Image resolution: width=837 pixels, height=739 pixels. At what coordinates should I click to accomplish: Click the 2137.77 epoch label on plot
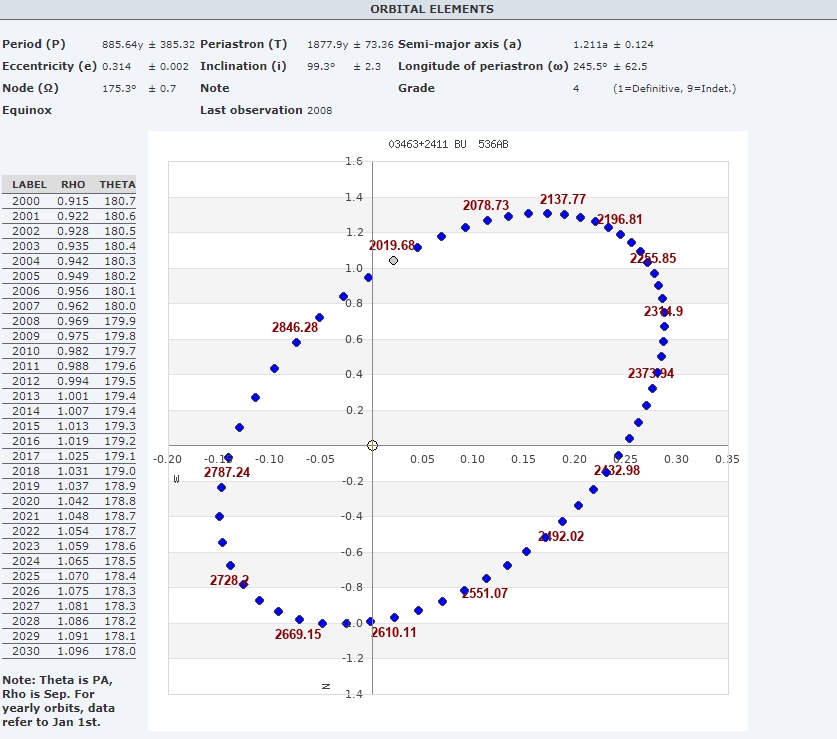563,199
